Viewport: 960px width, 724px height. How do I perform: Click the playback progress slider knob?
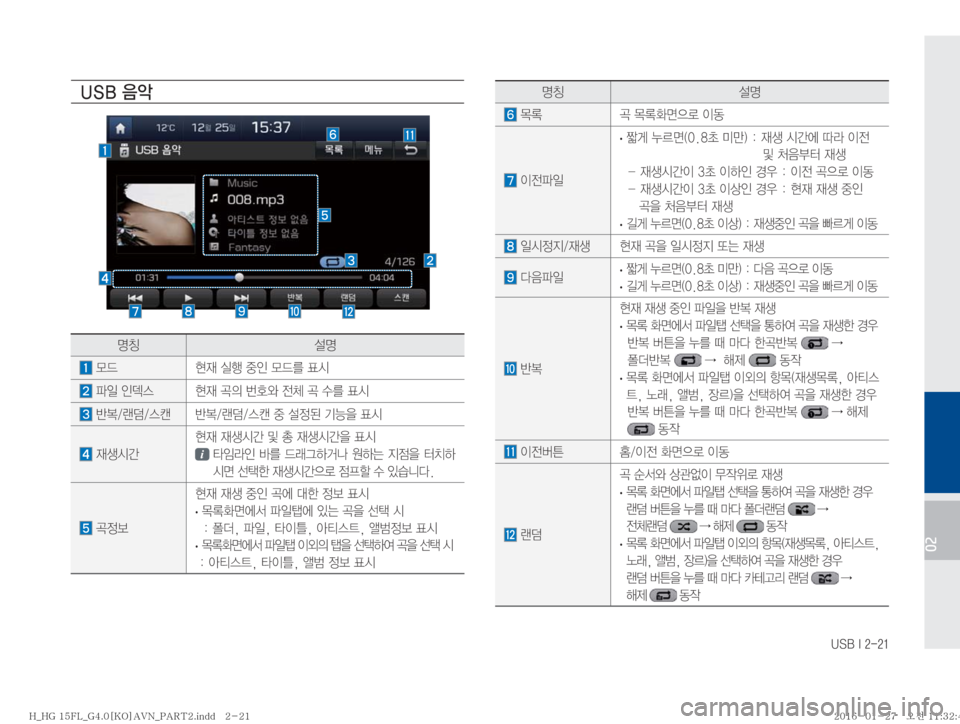239,277
